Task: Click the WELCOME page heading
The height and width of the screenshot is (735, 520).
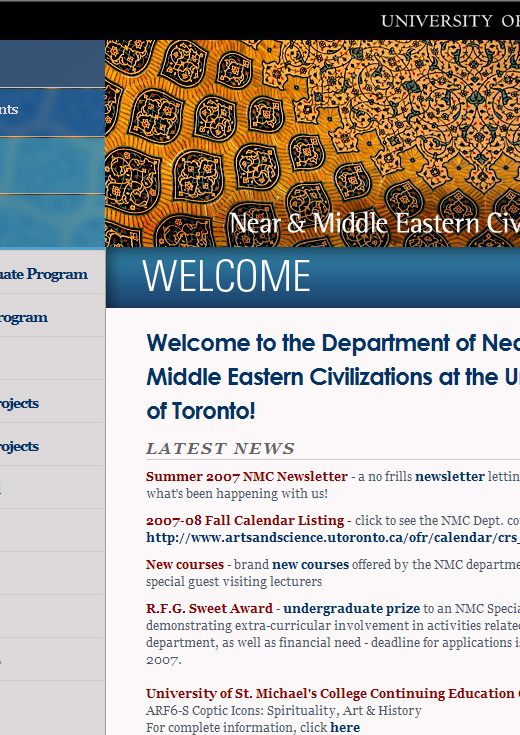Action: pos(226,276)
